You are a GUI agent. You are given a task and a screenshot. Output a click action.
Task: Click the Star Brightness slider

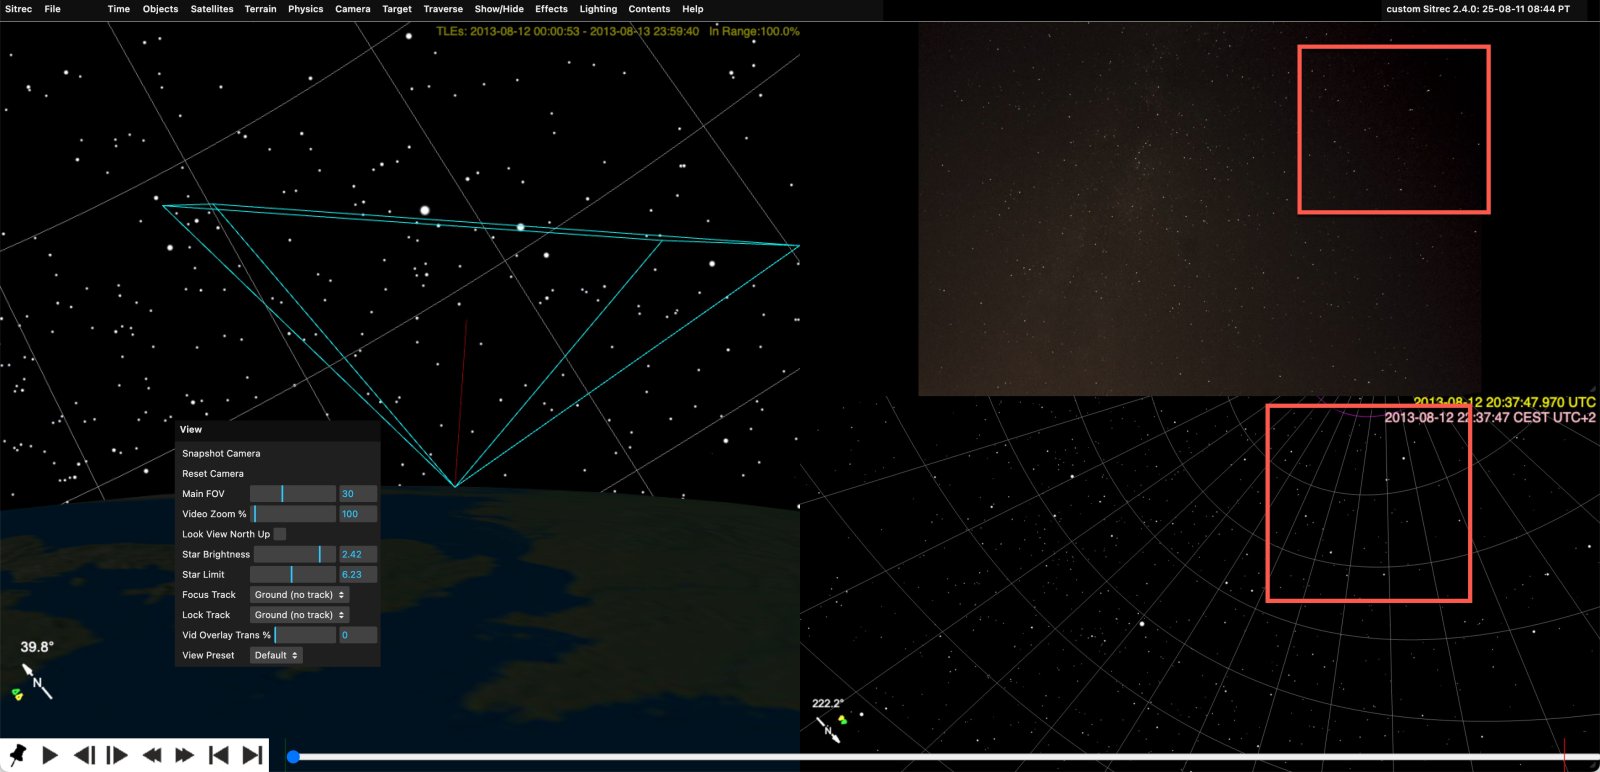tap(294, 554)
